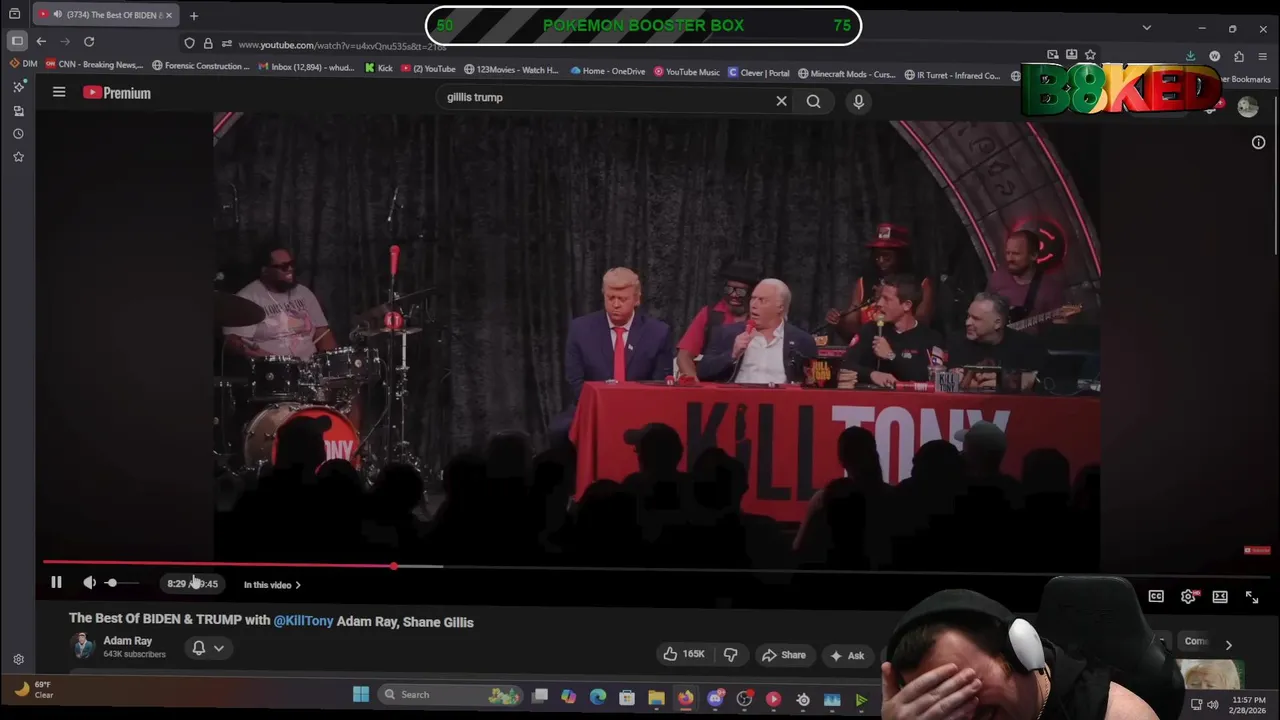
Task: Open the sidebar bookmarks star icon
Action: point(18,157)
